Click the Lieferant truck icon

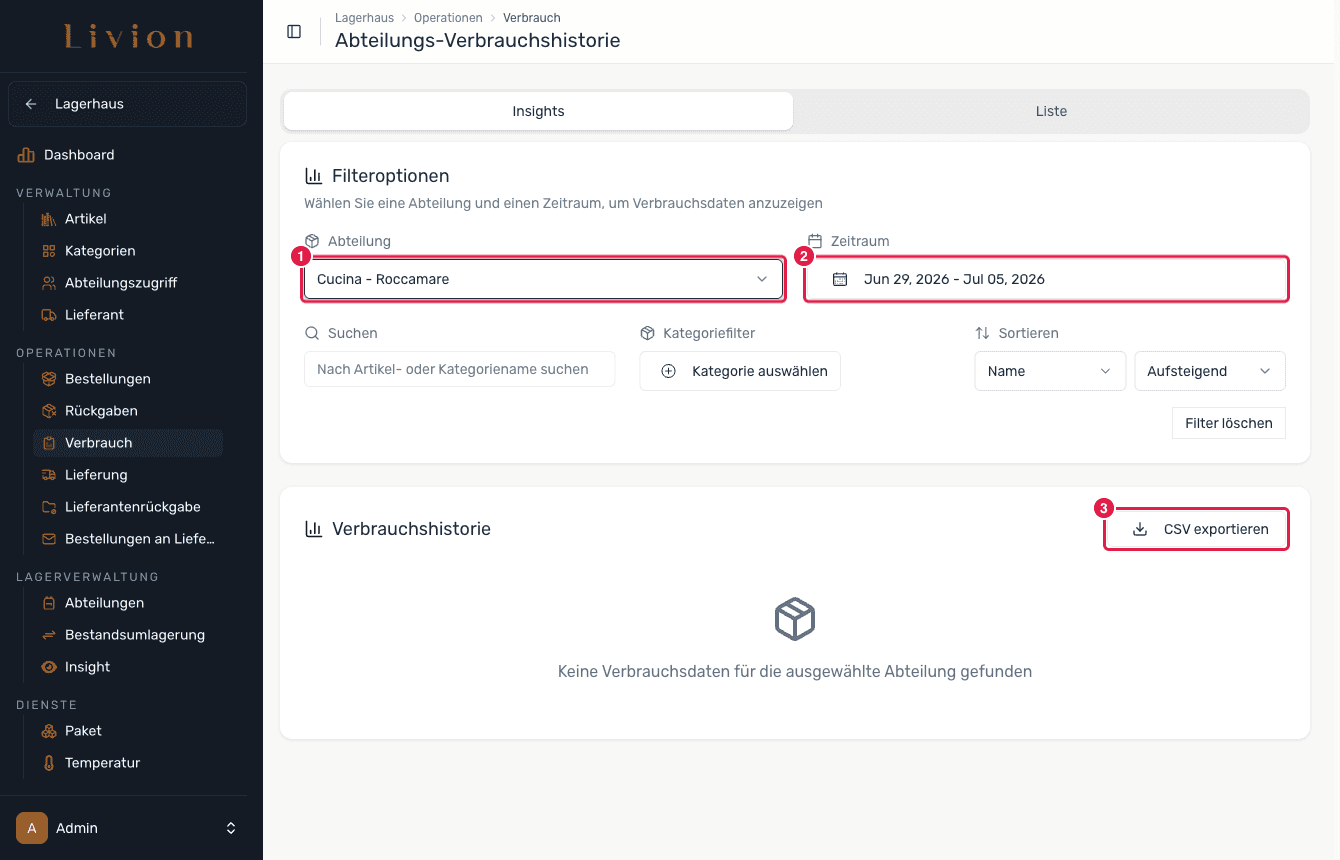point(48,315)
